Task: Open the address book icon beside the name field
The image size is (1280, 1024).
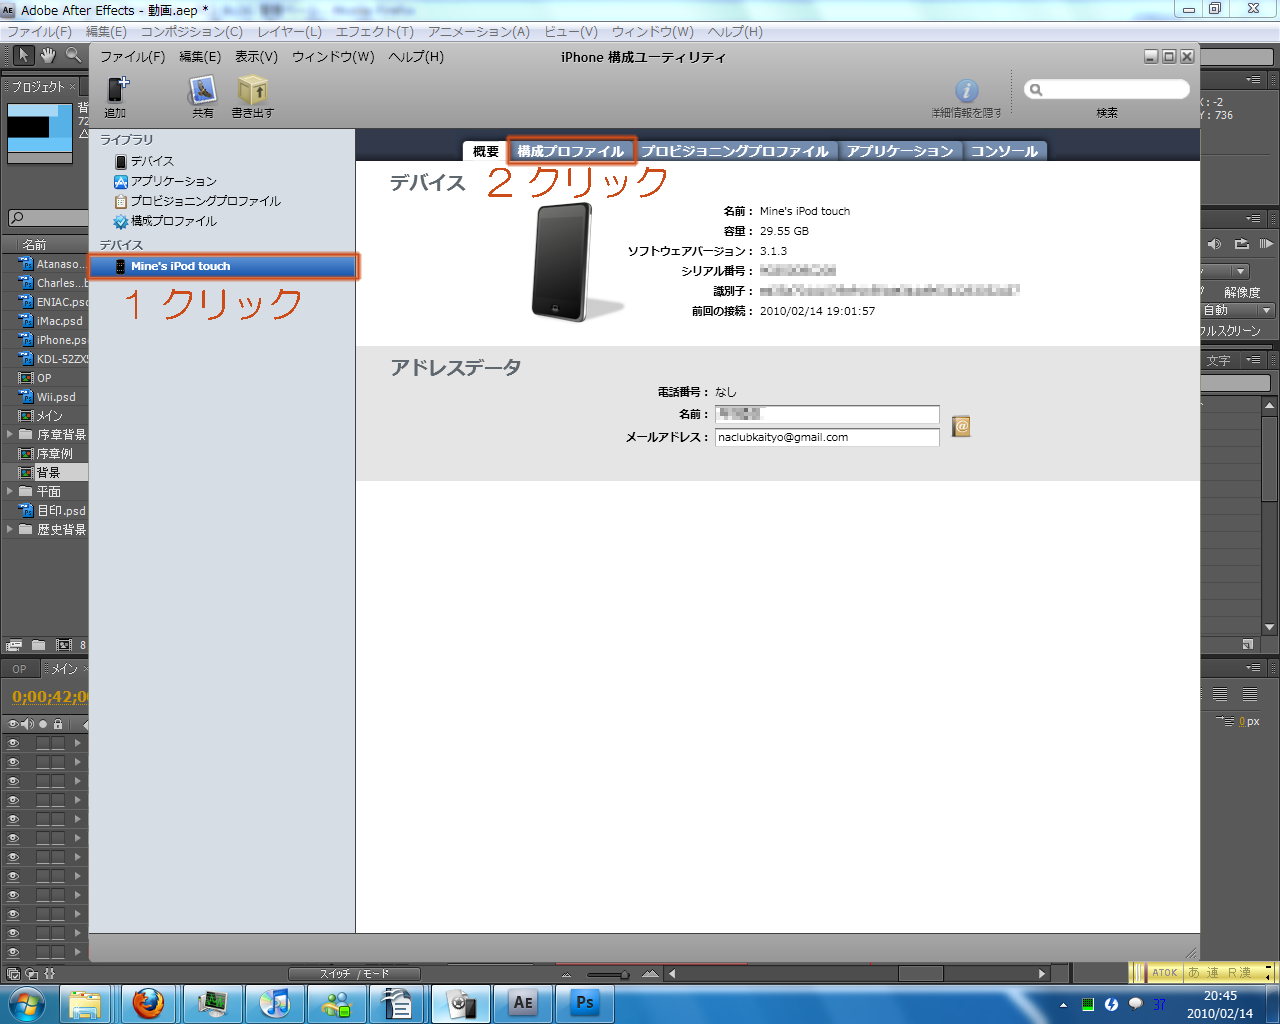Action: click(961, 426)
